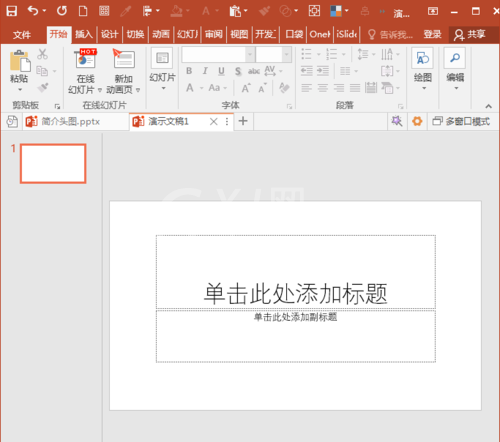Click the 告诉我 Tell me search box
The height and width of the screenshot is (442, 500).
(390, 34)
